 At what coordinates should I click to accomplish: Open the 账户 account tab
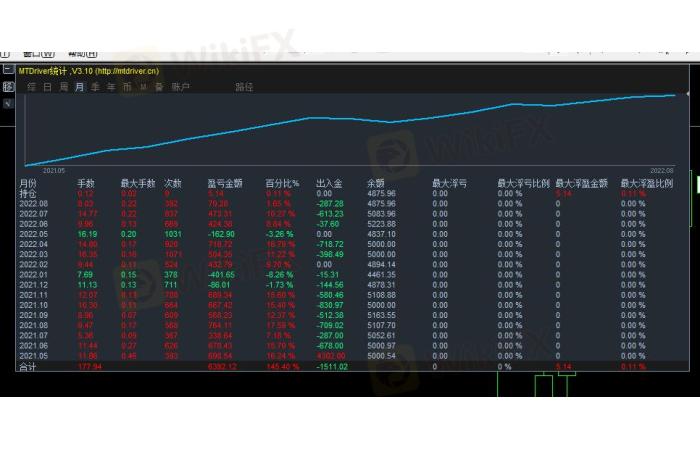[180, 87]
